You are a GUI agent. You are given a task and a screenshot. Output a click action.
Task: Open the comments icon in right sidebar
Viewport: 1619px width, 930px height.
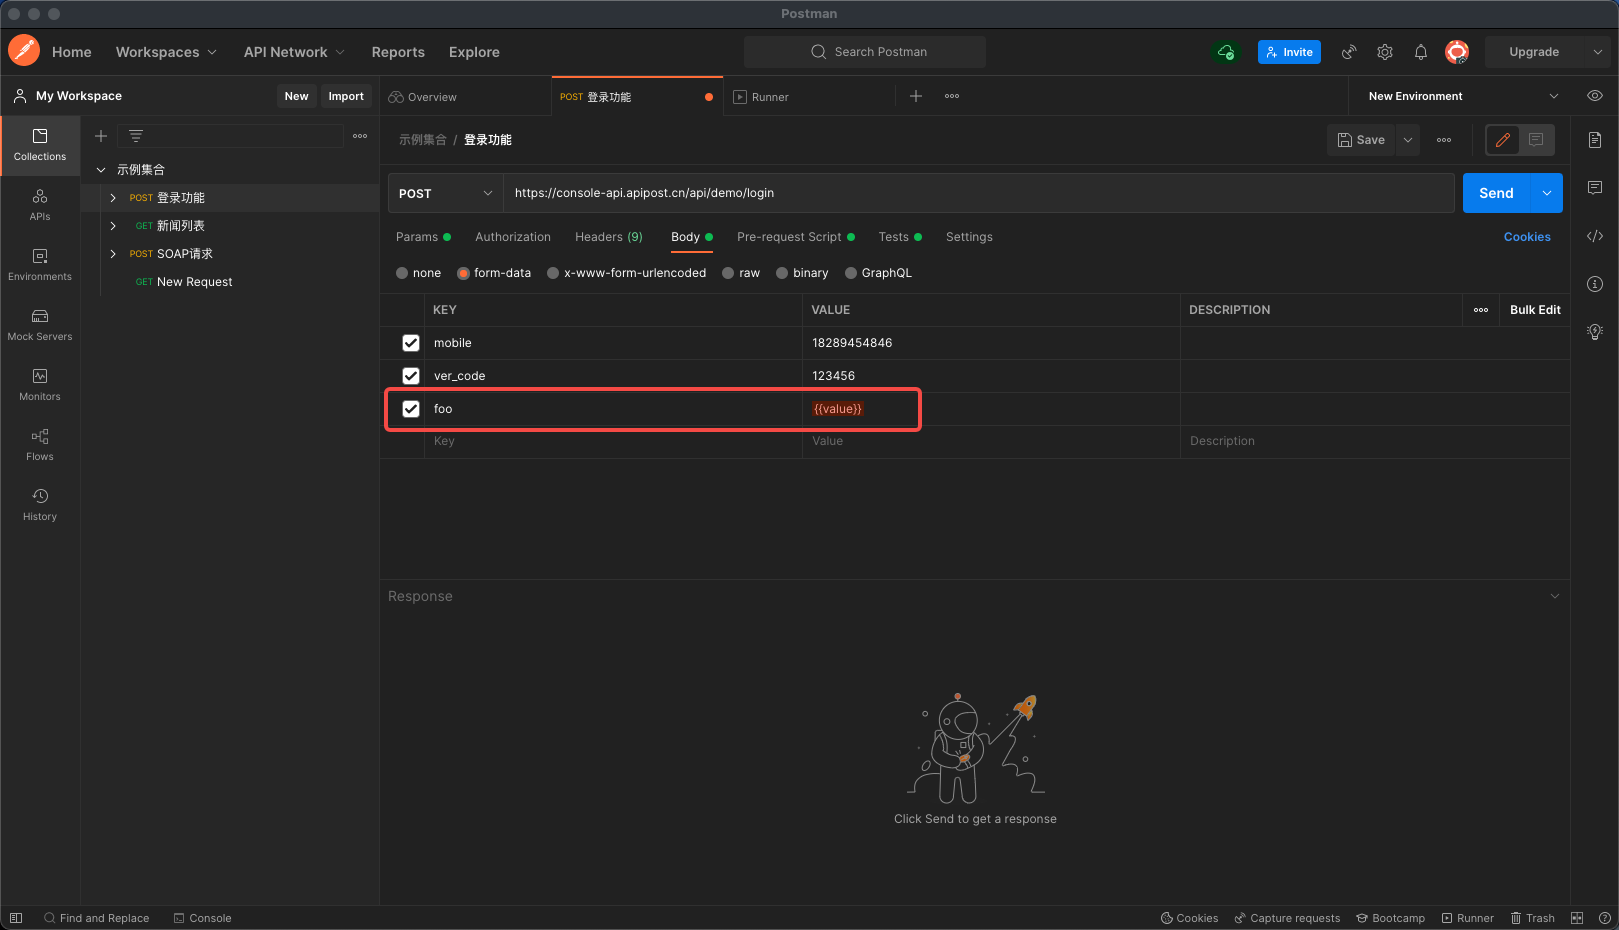coord(1595,188)
